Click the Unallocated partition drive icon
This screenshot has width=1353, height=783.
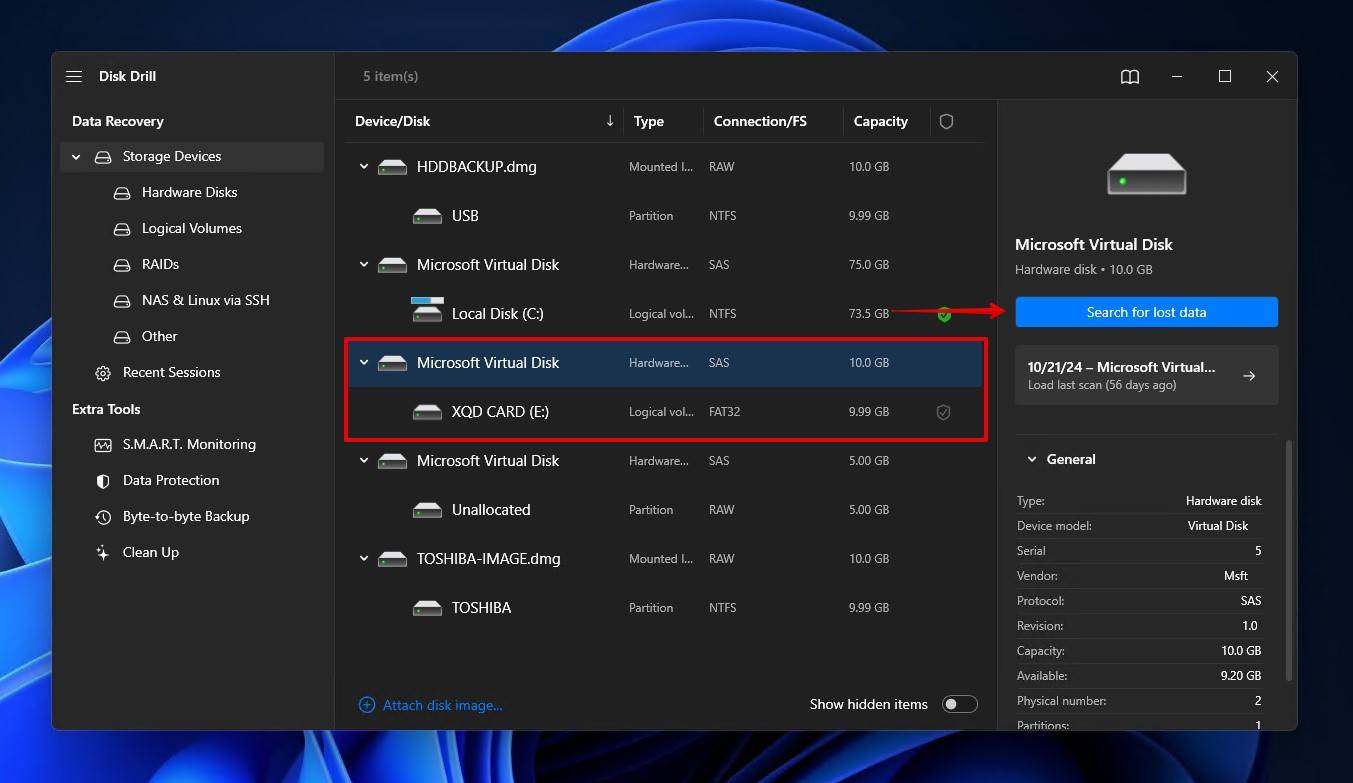pos(427,510)
